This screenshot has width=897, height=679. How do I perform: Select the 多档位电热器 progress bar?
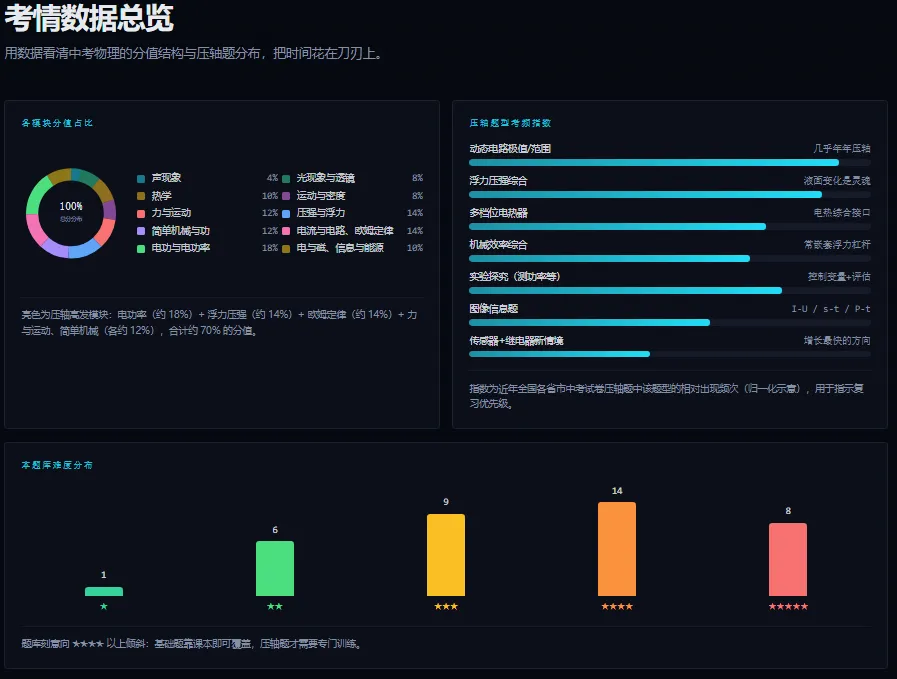(670, 227)
